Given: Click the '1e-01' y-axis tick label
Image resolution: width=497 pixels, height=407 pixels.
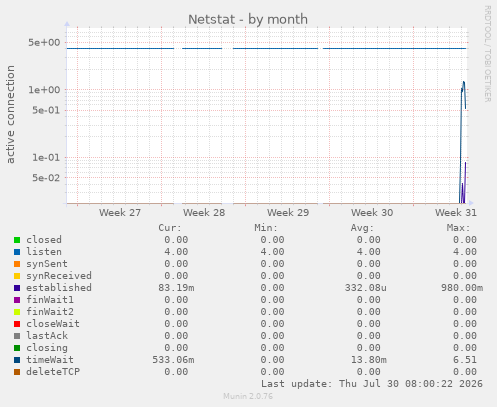Looking at the screenshot, I should click(x=46, y=158).
